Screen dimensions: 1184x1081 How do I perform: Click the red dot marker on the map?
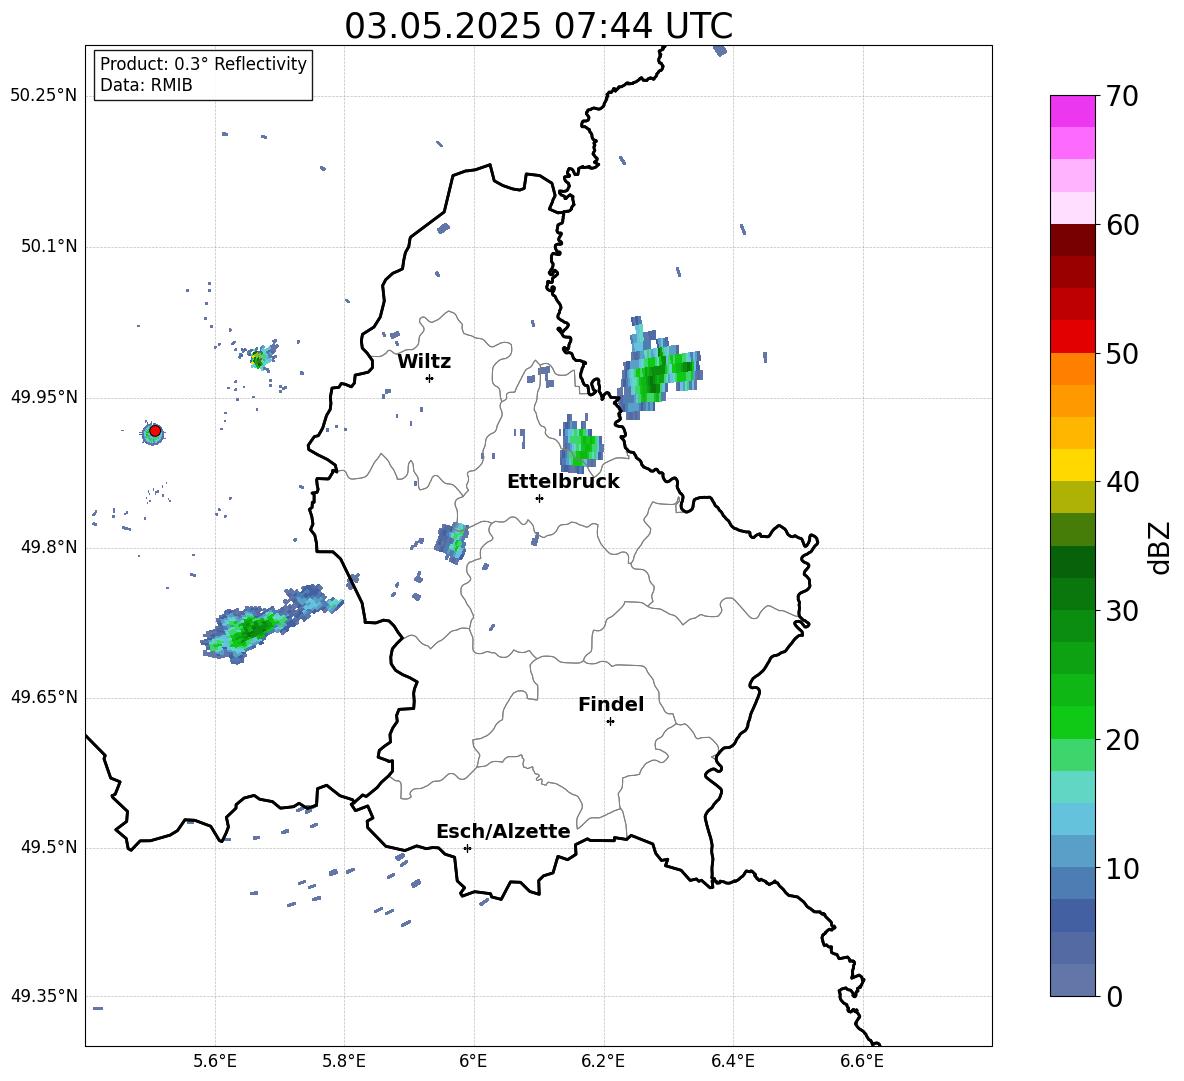pyautogui.click(x=155, y=431)
